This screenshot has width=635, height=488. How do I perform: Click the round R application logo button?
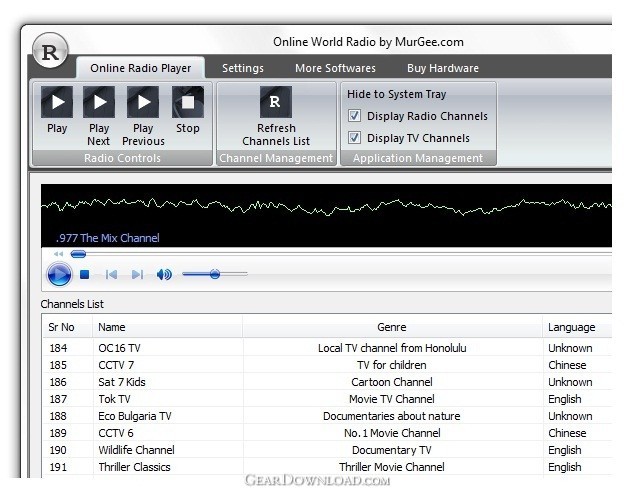tap(50, 51)
